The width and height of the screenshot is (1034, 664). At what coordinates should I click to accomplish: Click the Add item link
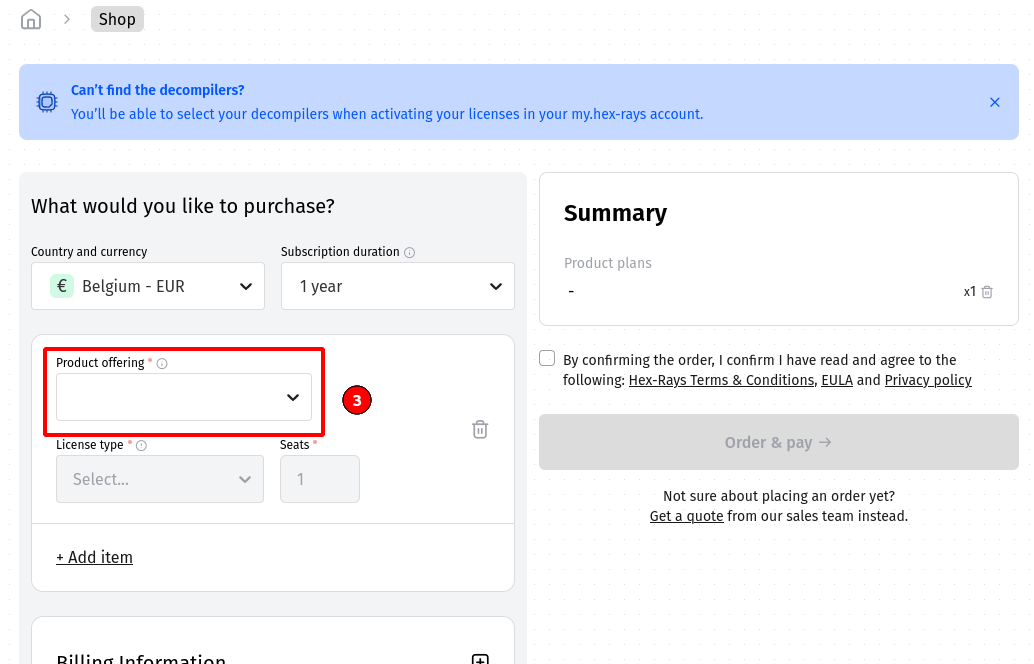tap(94, 557)
